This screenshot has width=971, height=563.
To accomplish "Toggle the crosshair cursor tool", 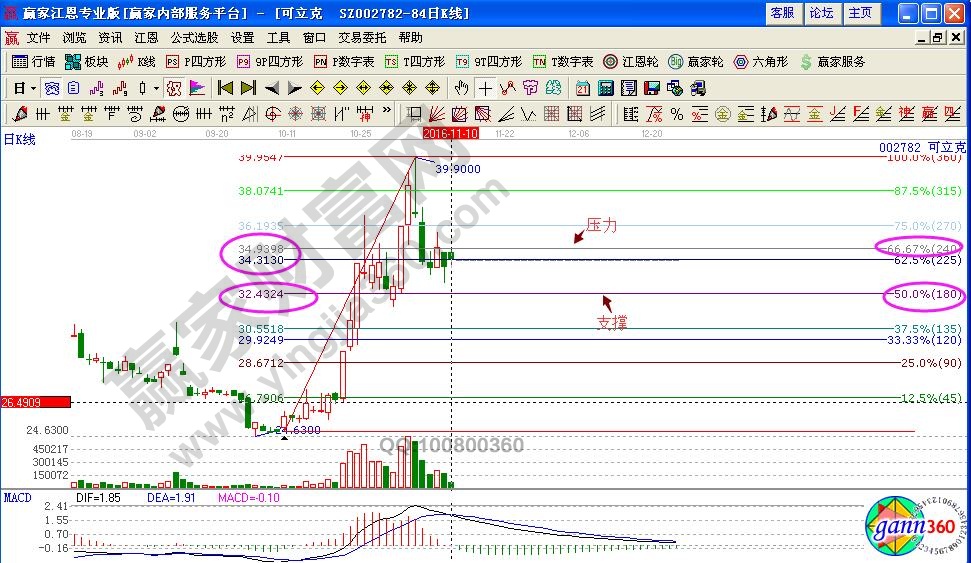I will point(484,88).
